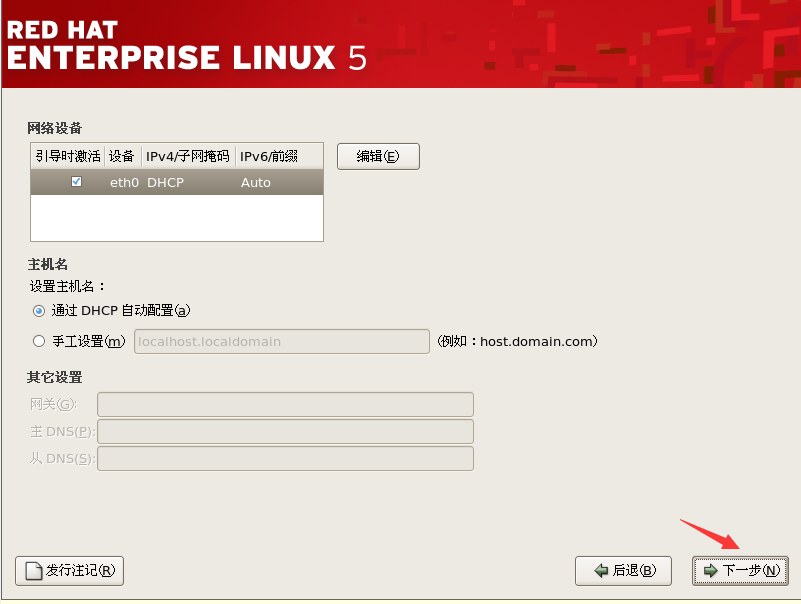Click the 设备 column header
The image size is (801, 604).
[x=122, y=156]
